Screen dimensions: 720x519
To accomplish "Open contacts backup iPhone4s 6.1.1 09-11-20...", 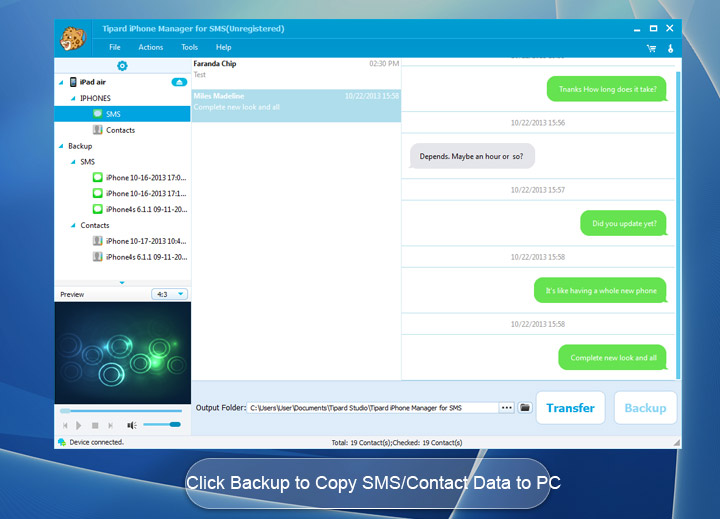I will coord(140,257).
